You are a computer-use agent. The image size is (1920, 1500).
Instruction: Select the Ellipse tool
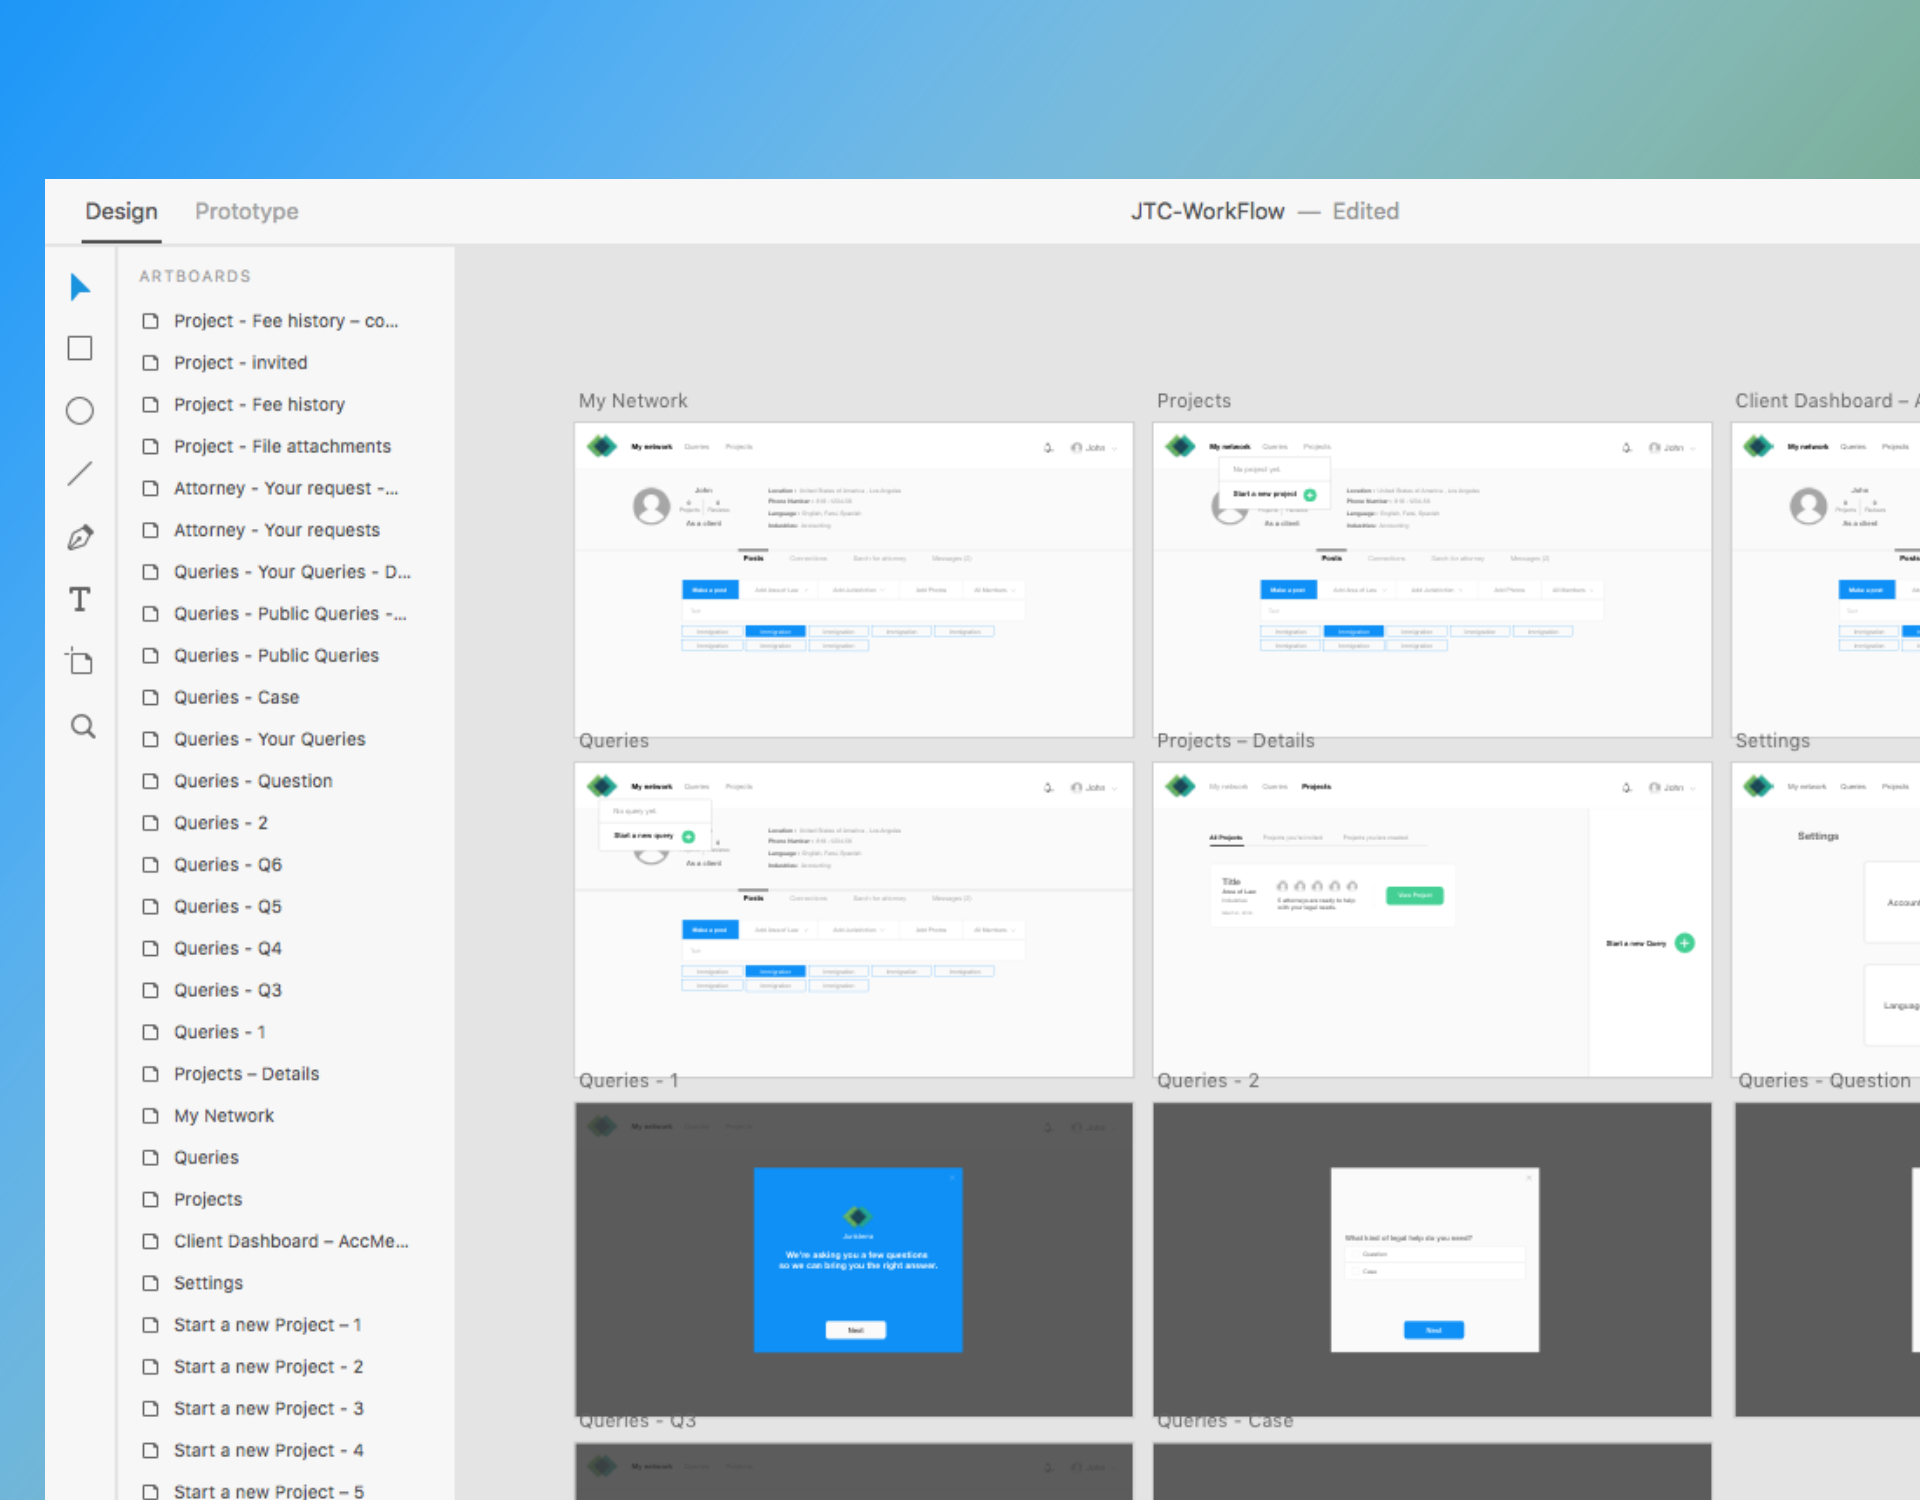[x=80, y=411]
